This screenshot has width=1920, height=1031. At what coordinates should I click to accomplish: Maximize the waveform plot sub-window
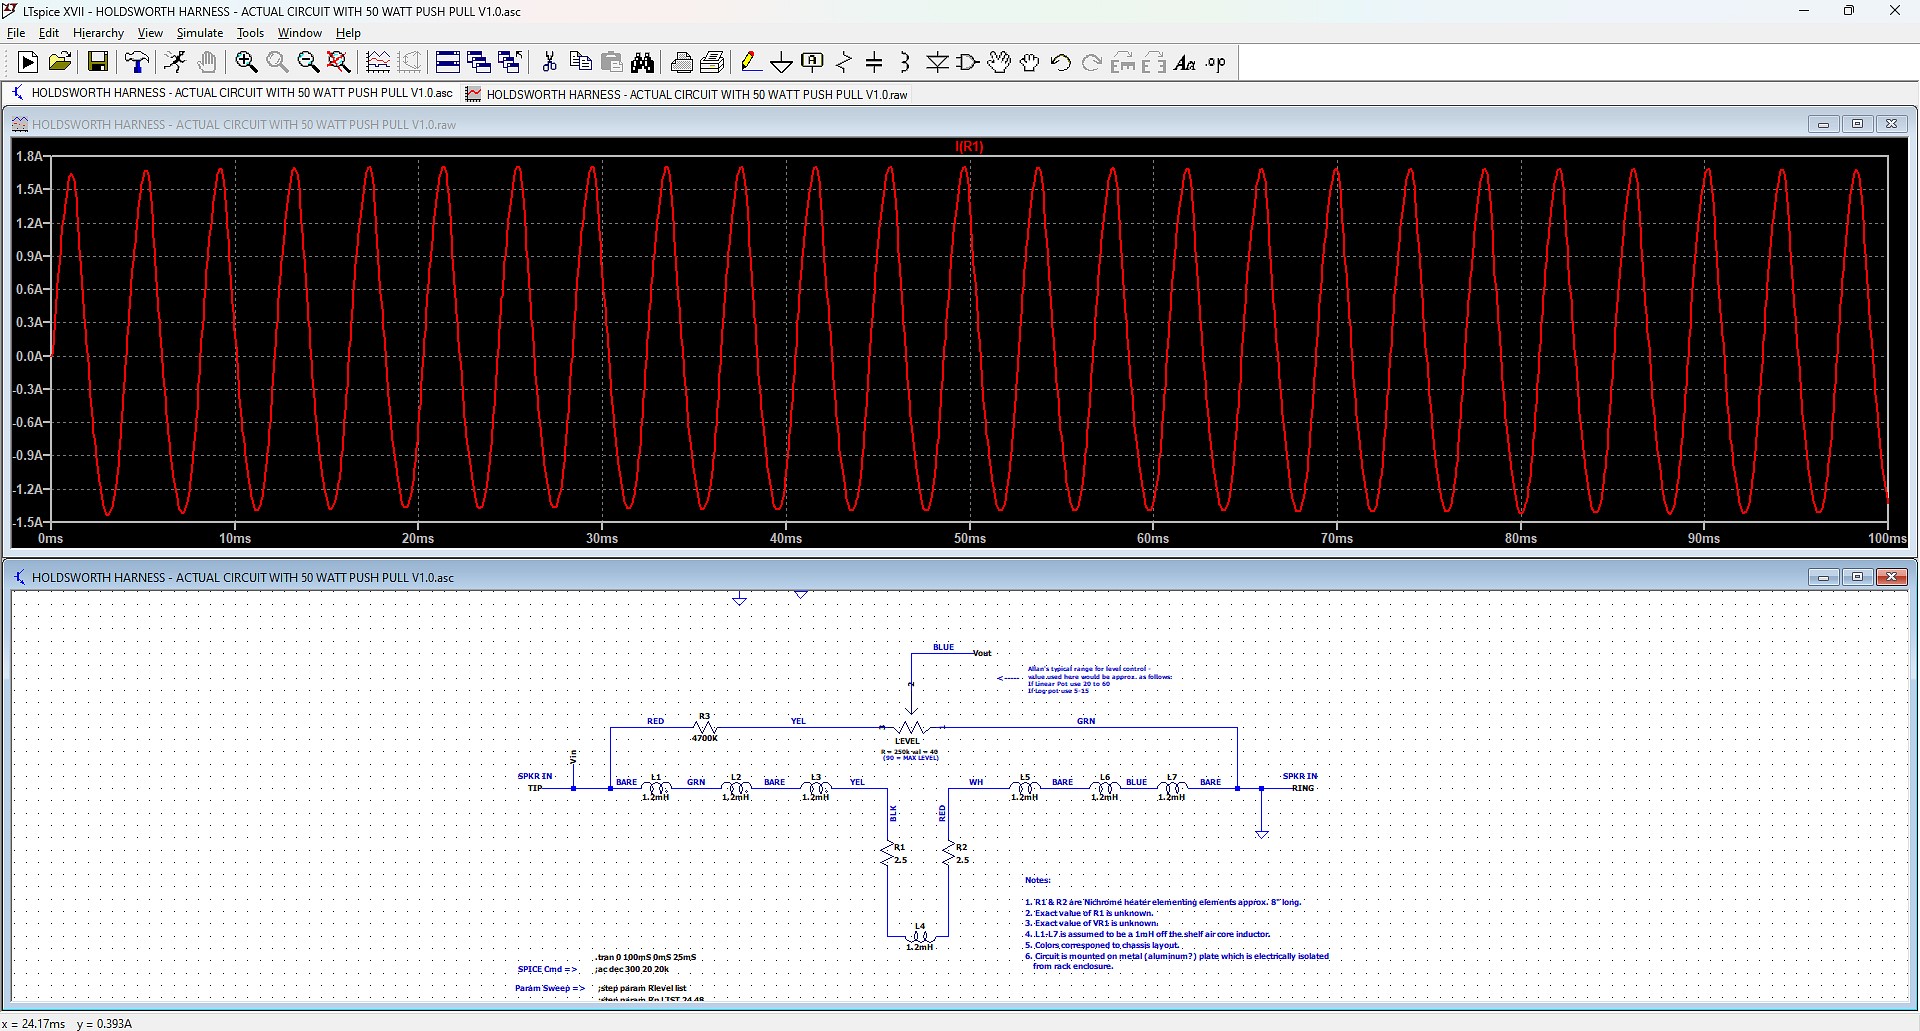(x=1857, y=124)
